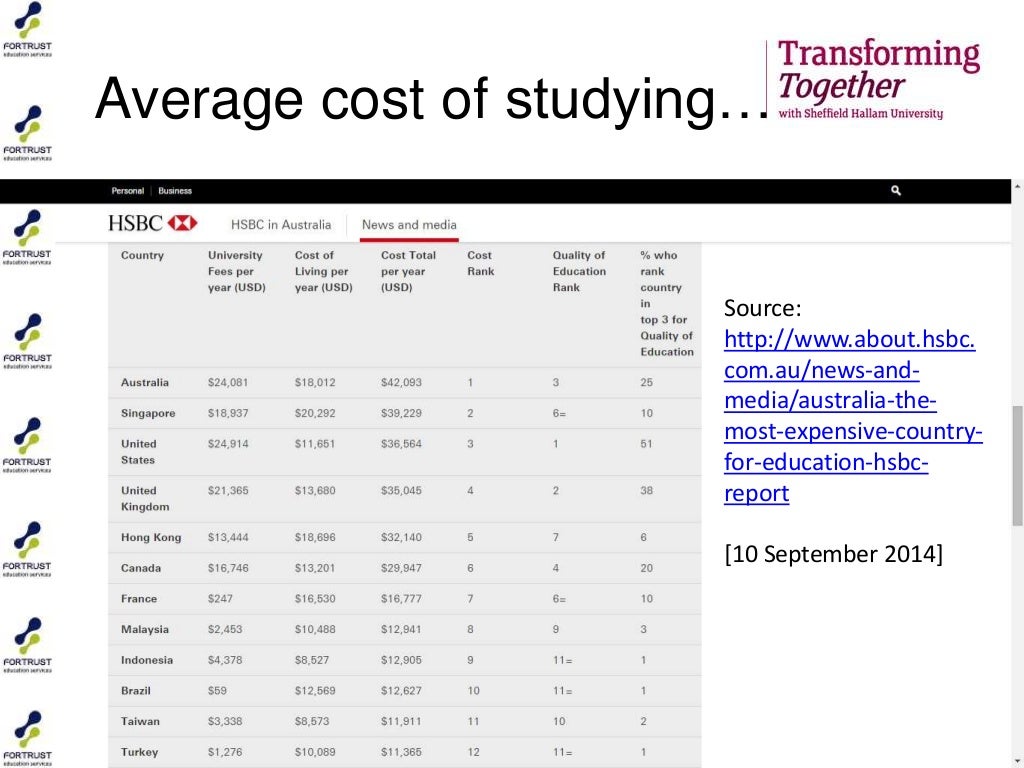Open the HSBC source hyperlink
This screenshot has height=768, width=1024.
pyautogui.click(x=853, y=416)
